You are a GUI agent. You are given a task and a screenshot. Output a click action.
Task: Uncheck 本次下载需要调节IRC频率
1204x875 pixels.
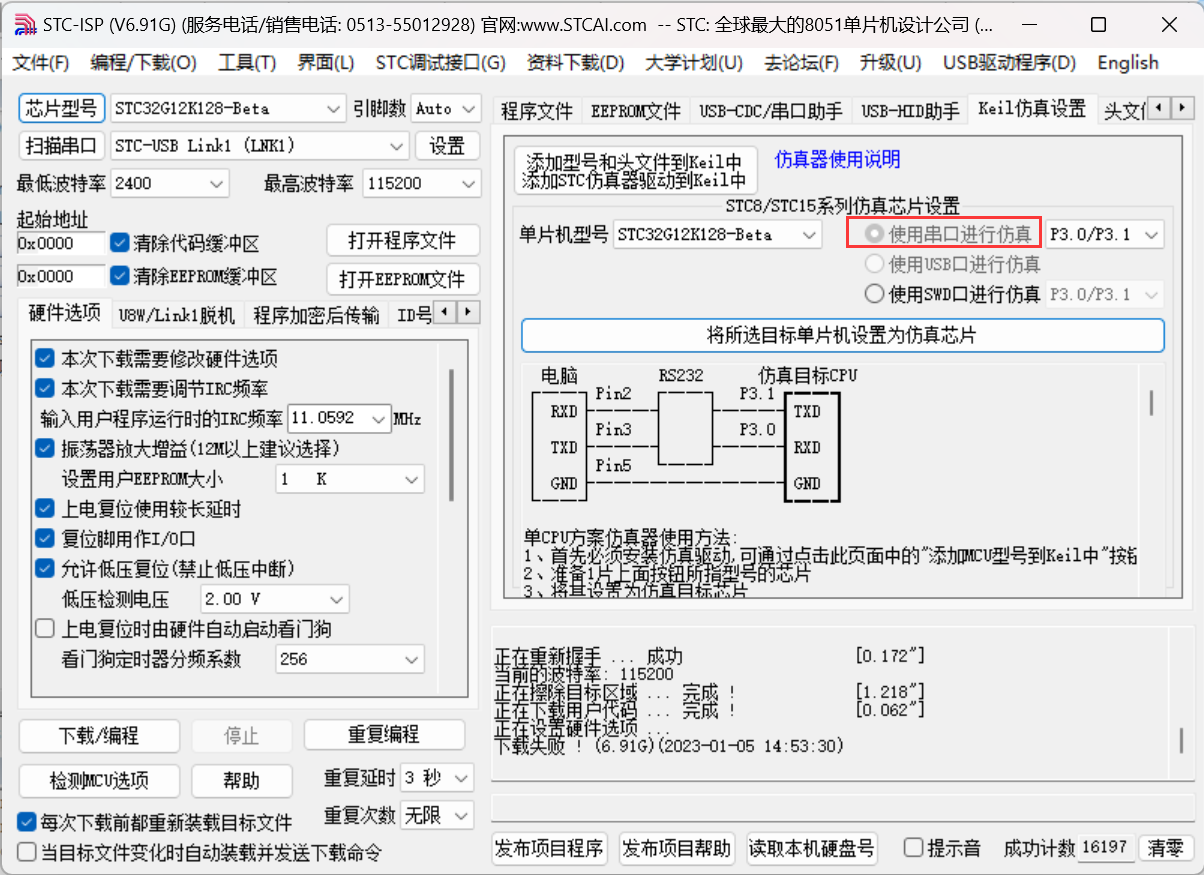point(45,388)
